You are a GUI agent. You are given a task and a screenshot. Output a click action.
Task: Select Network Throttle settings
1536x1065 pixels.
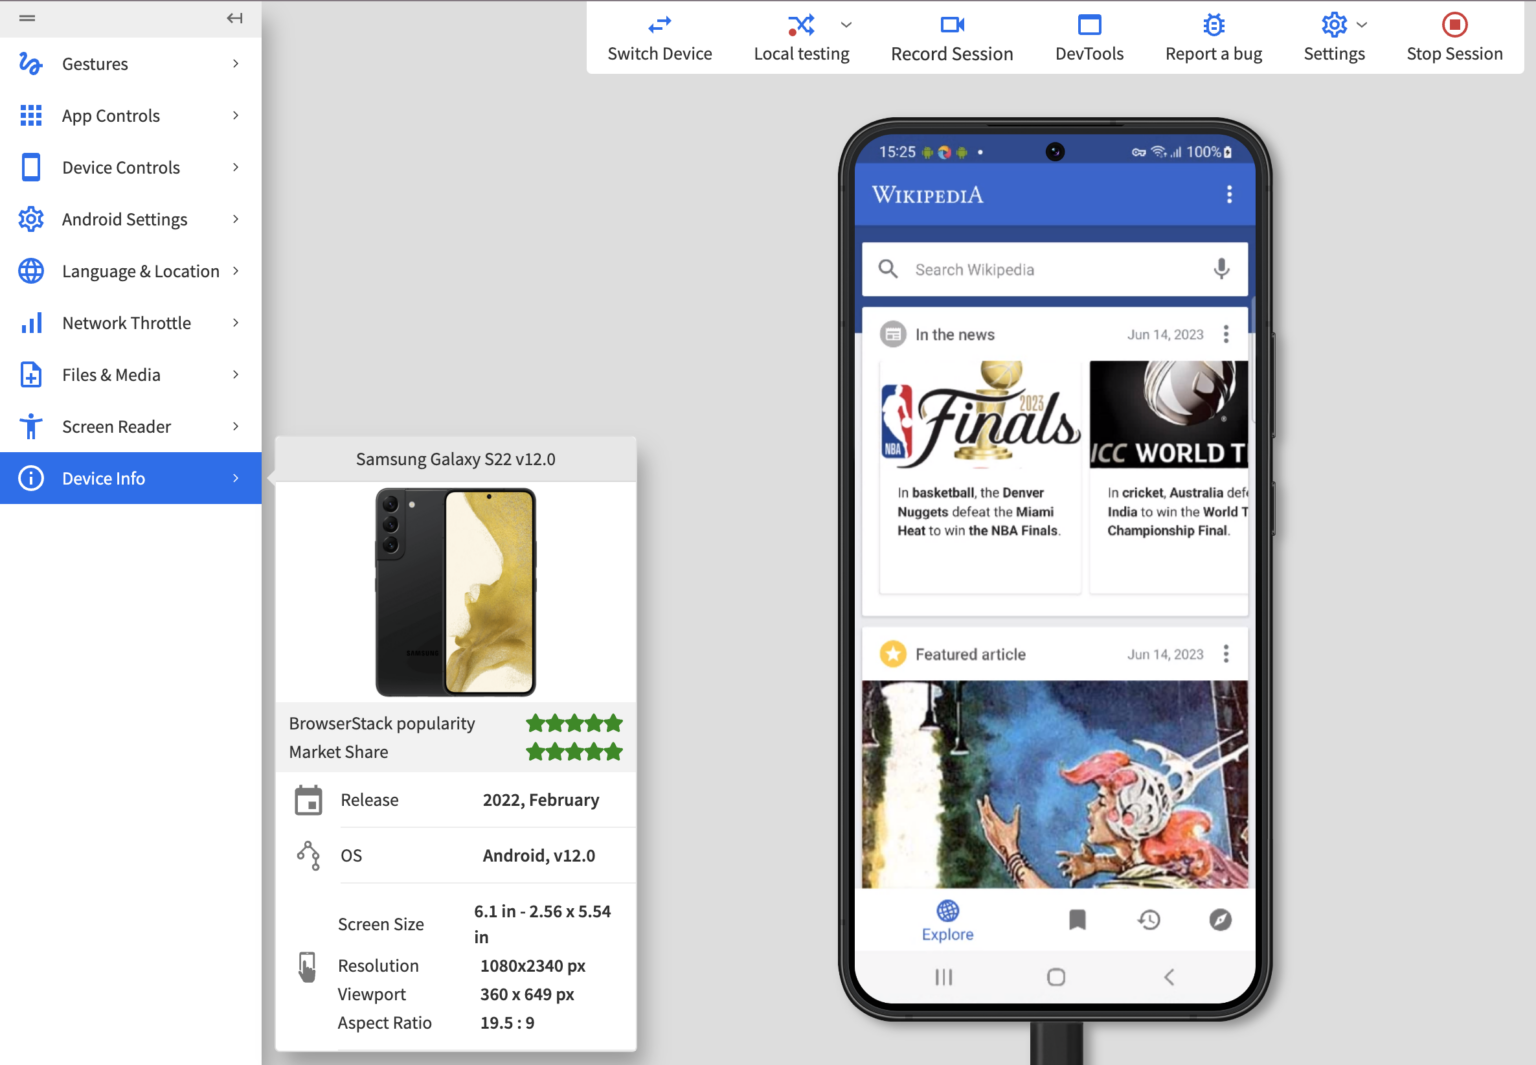coord(126,322)
